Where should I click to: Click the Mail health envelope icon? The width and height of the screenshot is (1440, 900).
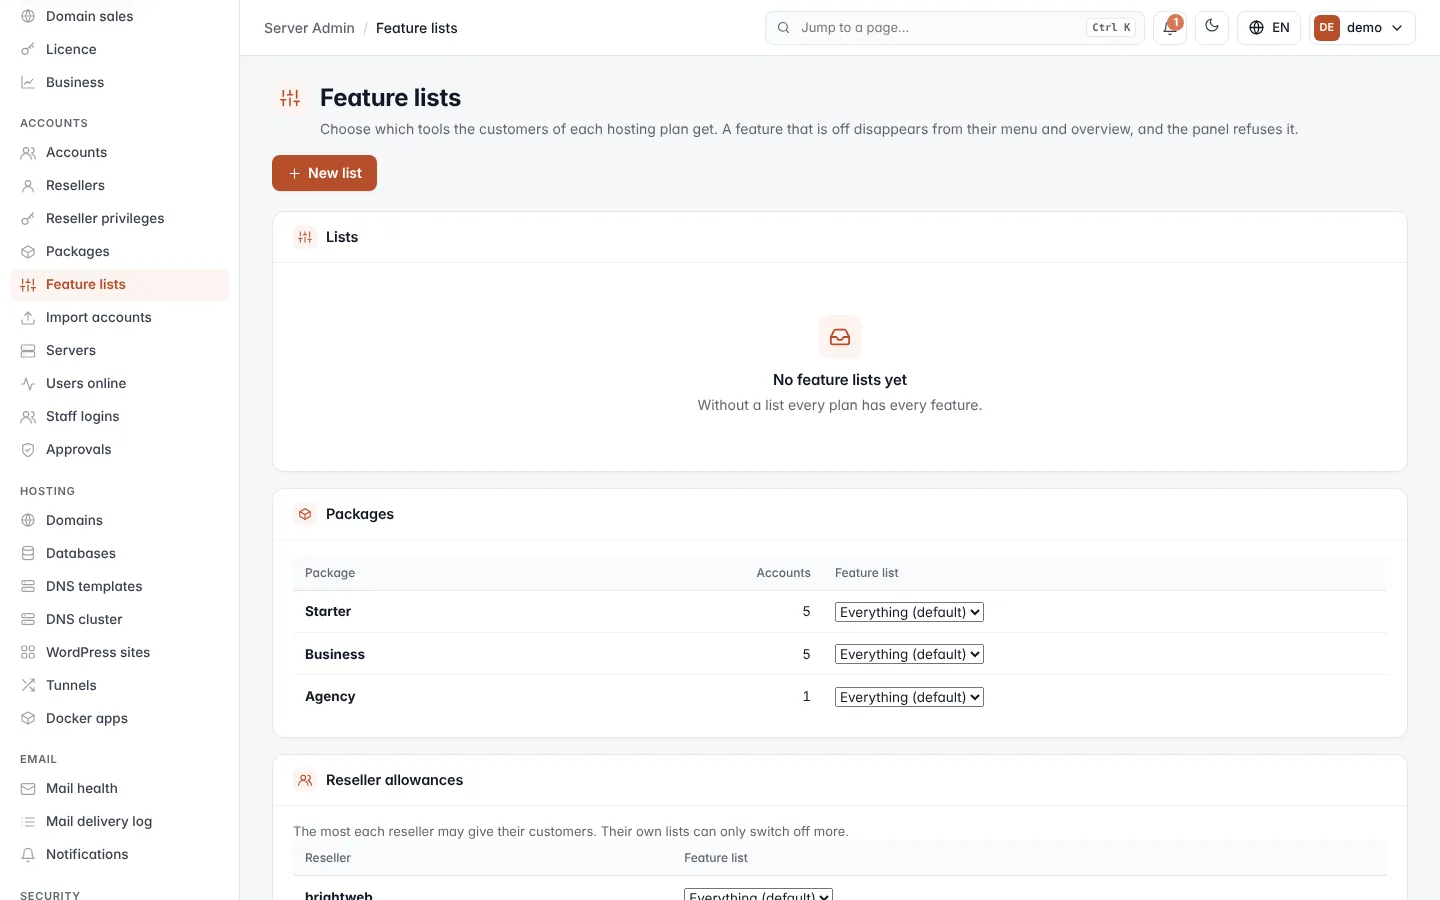coord(28,788)
